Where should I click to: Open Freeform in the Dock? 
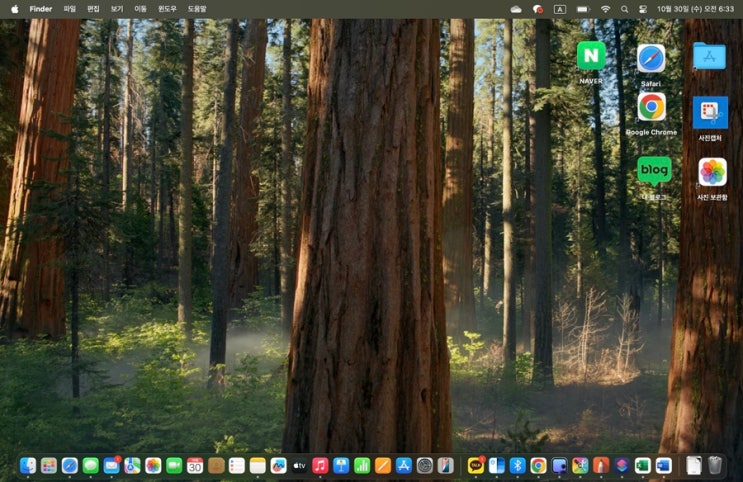click(x=278, y=466)
